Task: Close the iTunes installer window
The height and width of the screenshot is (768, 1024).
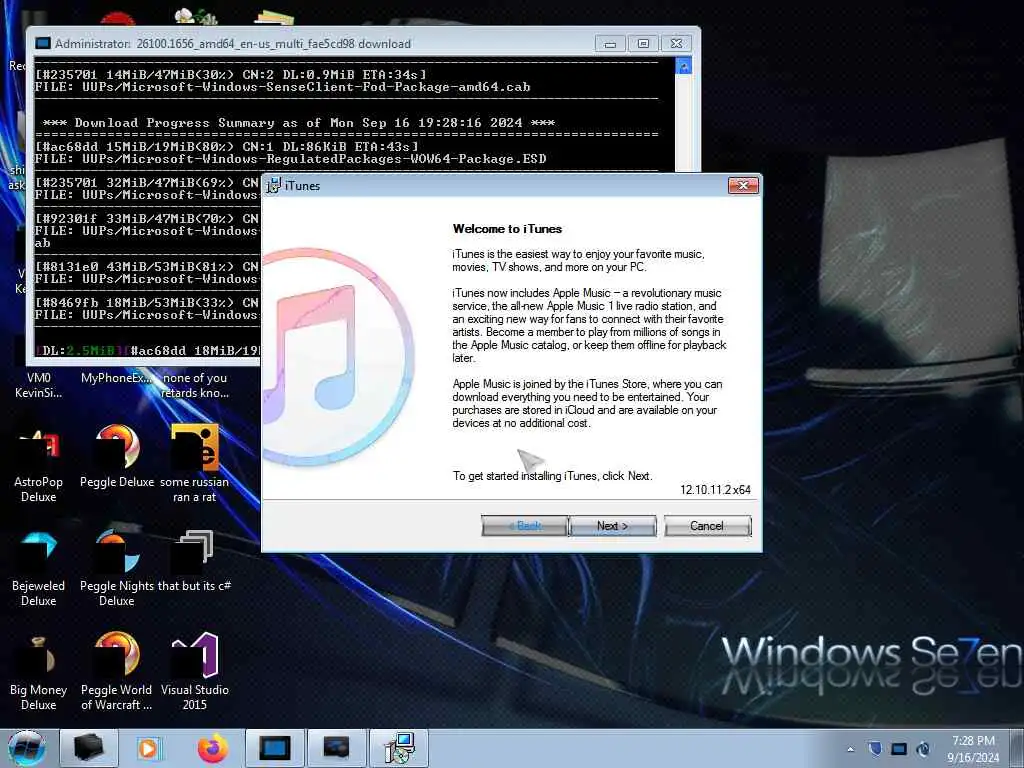Action: tap(743, 185)
